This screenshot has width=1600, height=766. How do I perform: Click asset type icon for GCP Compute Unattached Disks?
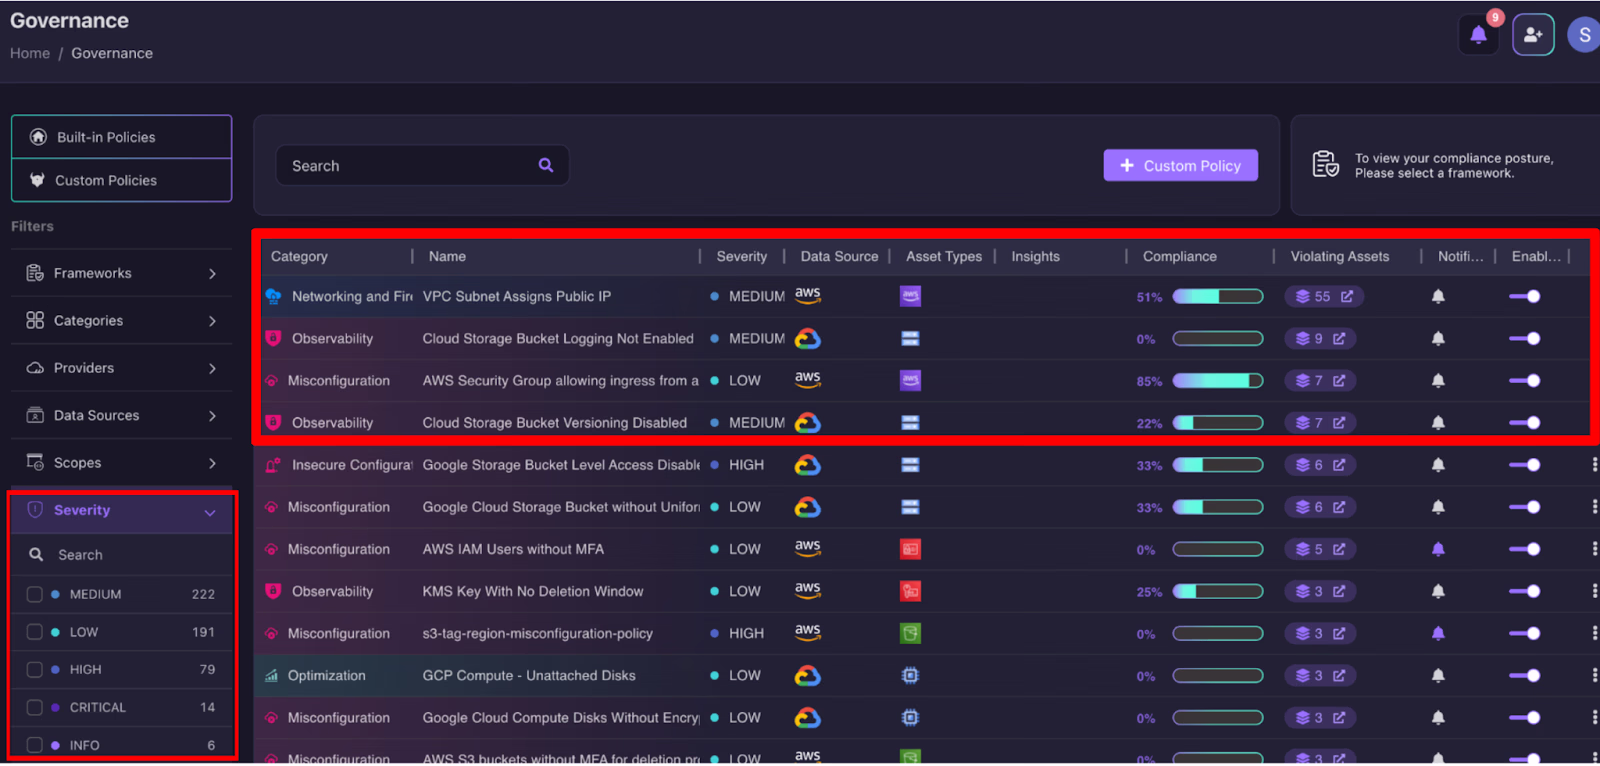[910, 676]
